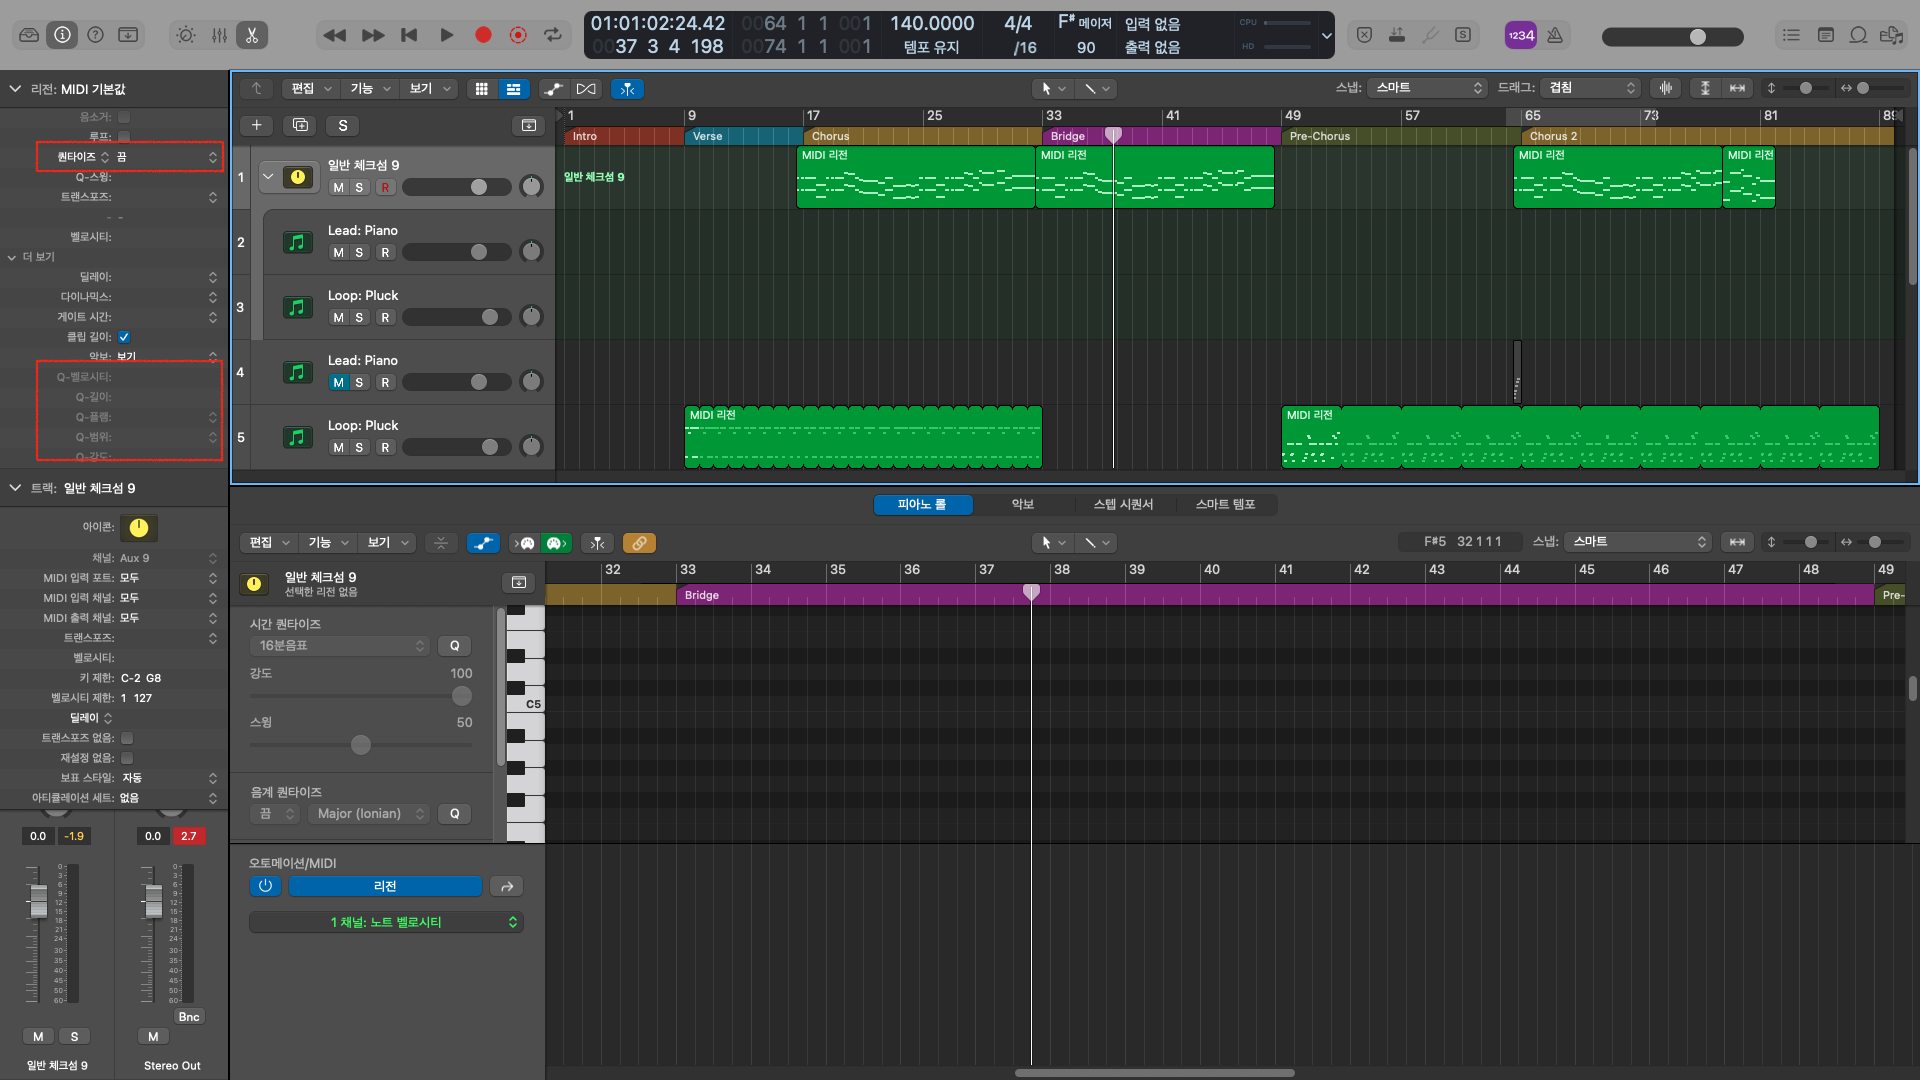
Task: Open the Mixer from the toolbar
Action: pyautogui.click(x=219, y=35)
